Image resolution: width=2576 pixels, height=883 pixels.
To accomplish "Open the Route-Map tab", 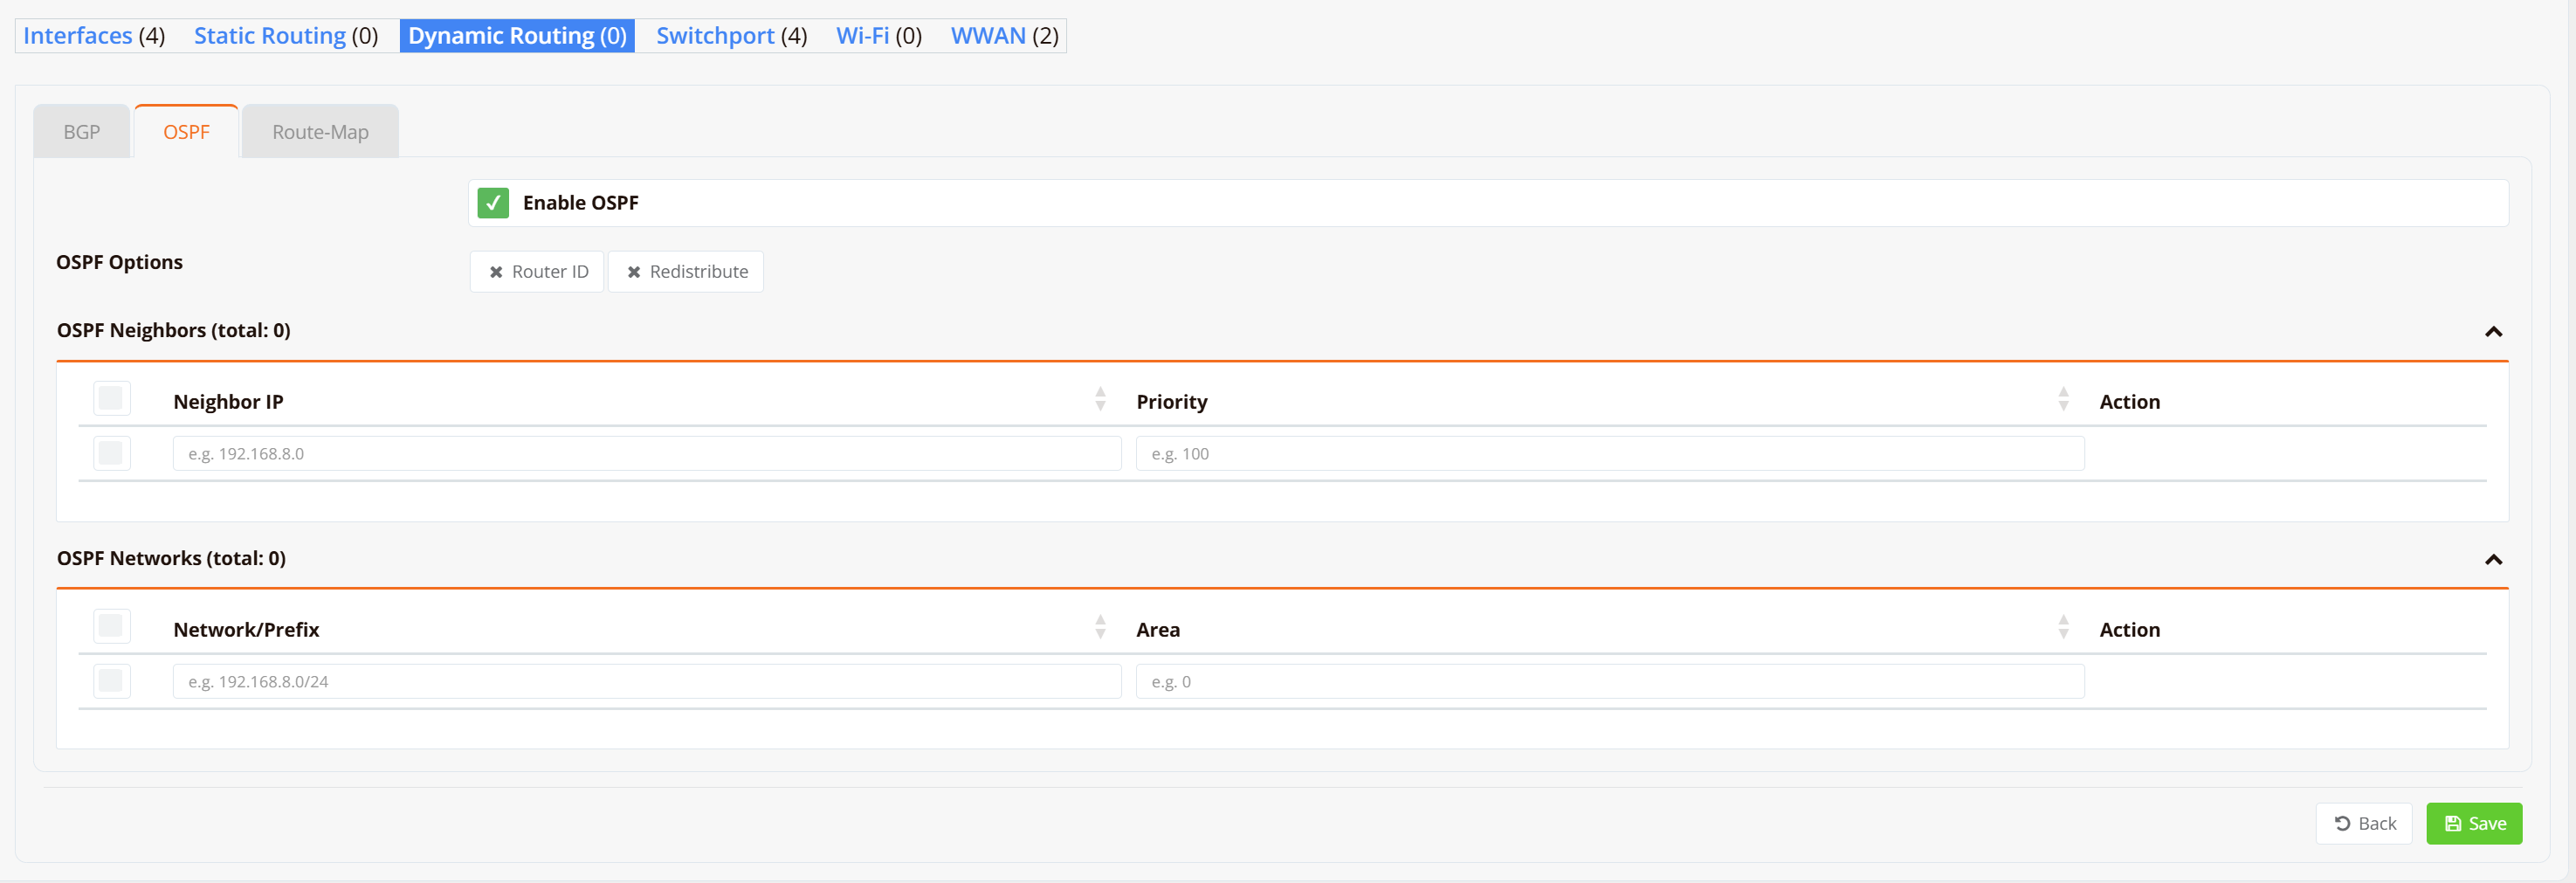I will [x=320, y=132].
